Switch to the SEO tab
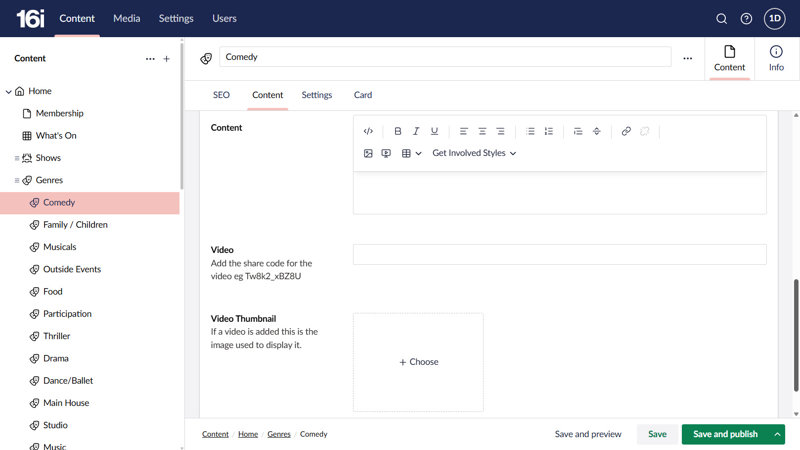 point(221,95)
